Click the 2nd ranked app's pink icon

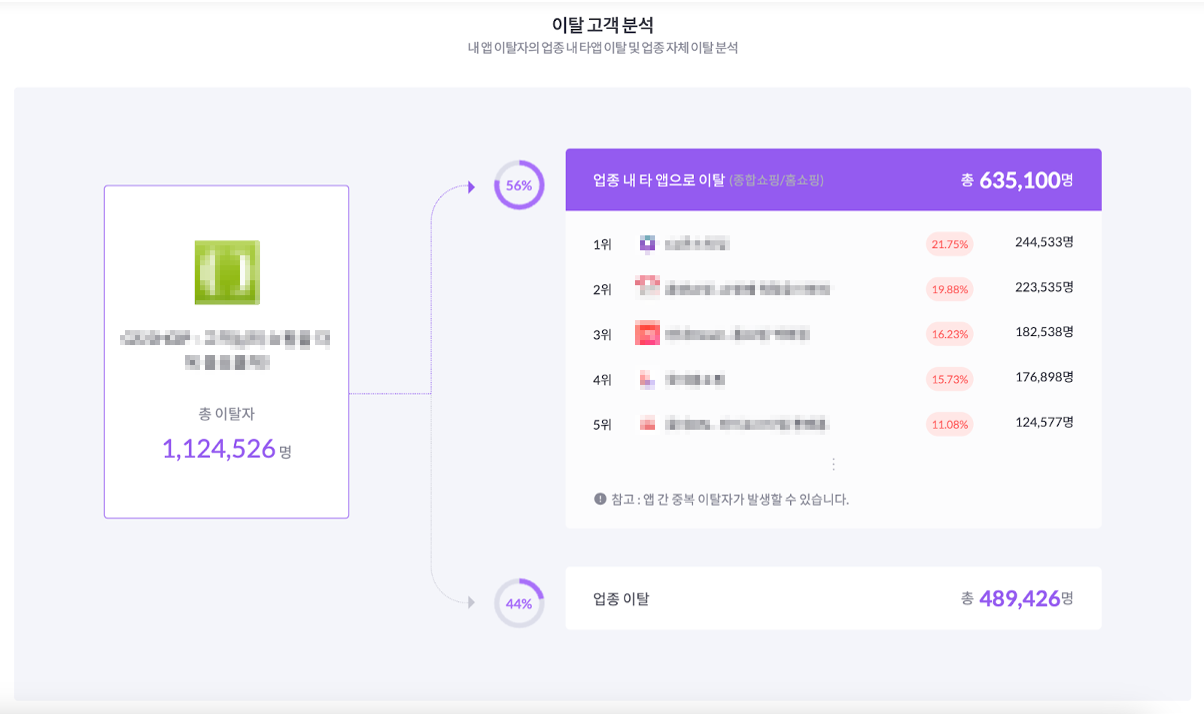pos(648,288)
